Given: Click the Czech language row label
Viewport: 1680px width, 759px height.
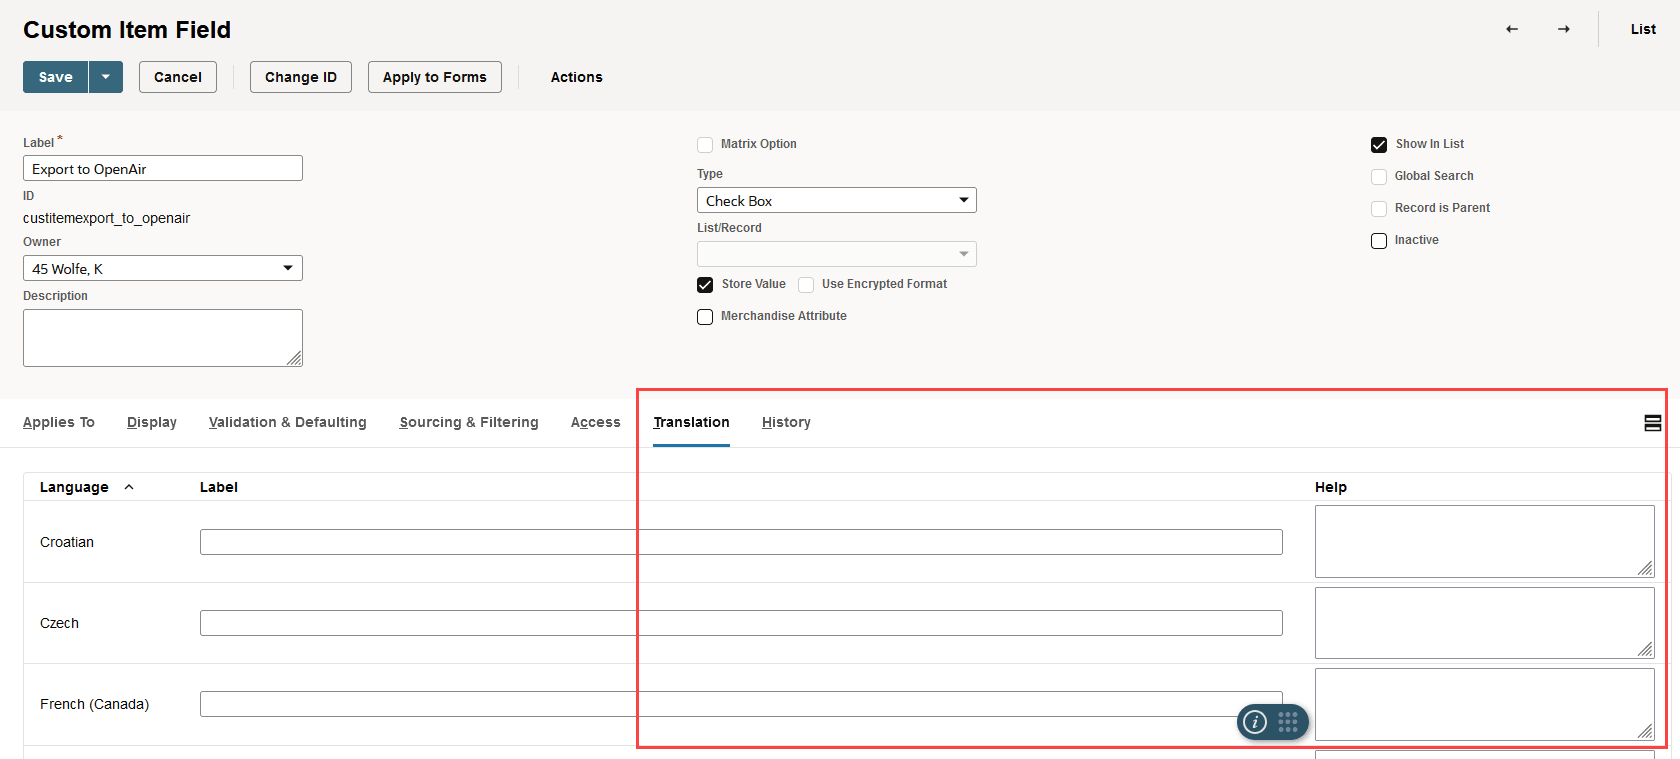Looking at the screenshot, I should tap(59, 623).
